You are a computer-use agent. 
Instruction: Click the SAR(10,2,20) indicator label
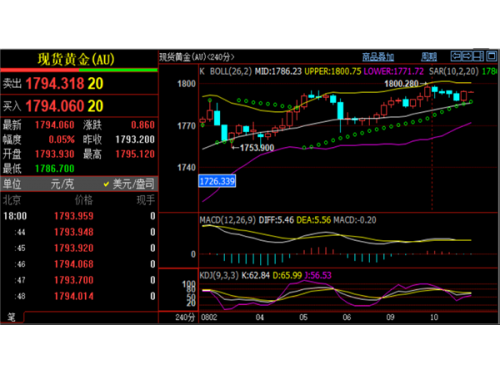tap(454, 71)
